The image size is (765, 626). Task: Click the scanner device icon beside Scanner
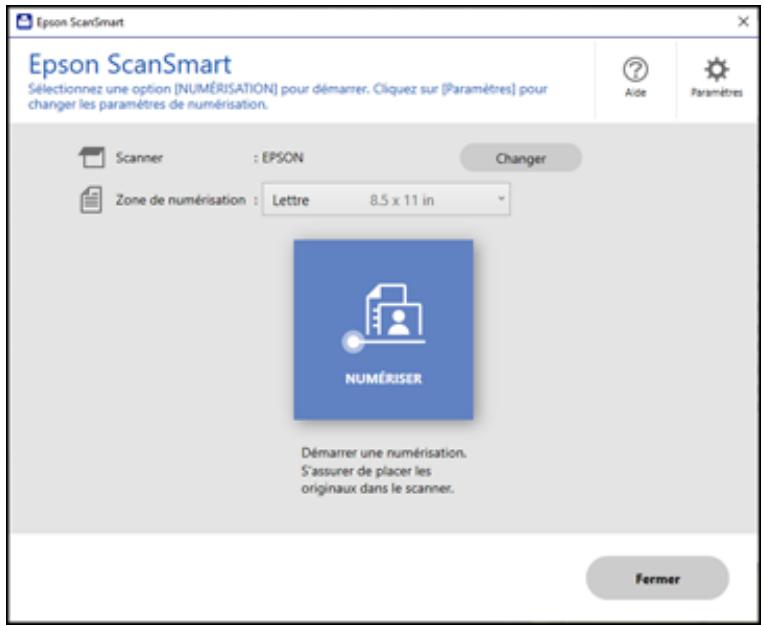click(92, 157)
